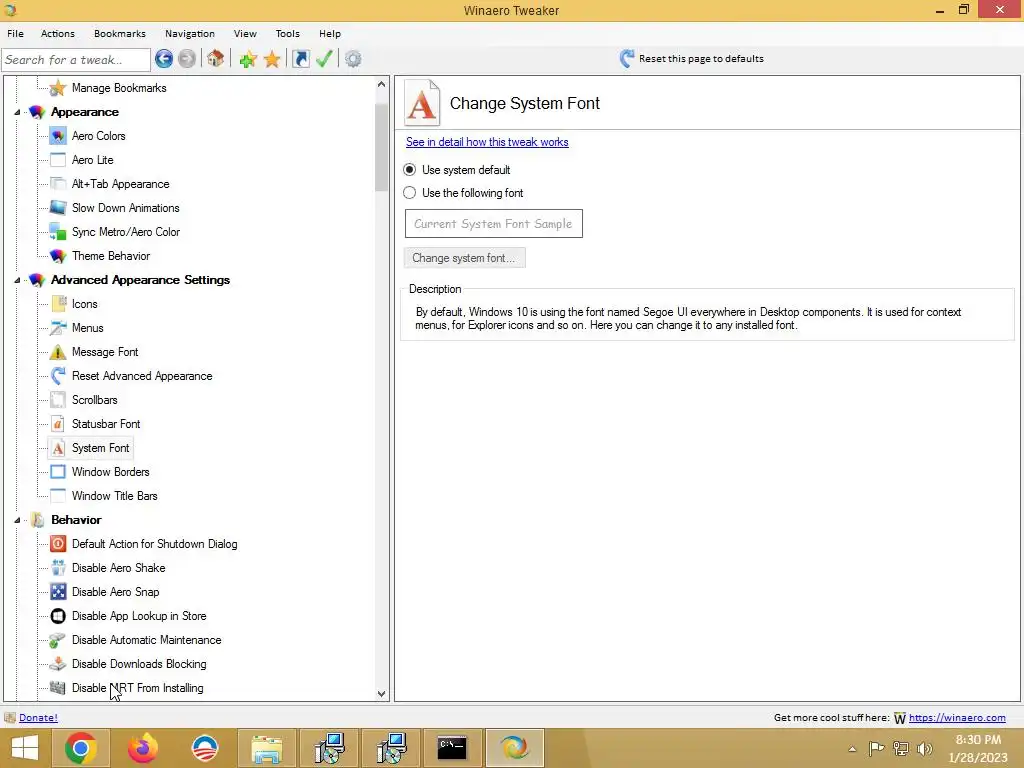Click the grey Forward navigation arrow
The image size is (1024, 768).
(x=187, y=59)
